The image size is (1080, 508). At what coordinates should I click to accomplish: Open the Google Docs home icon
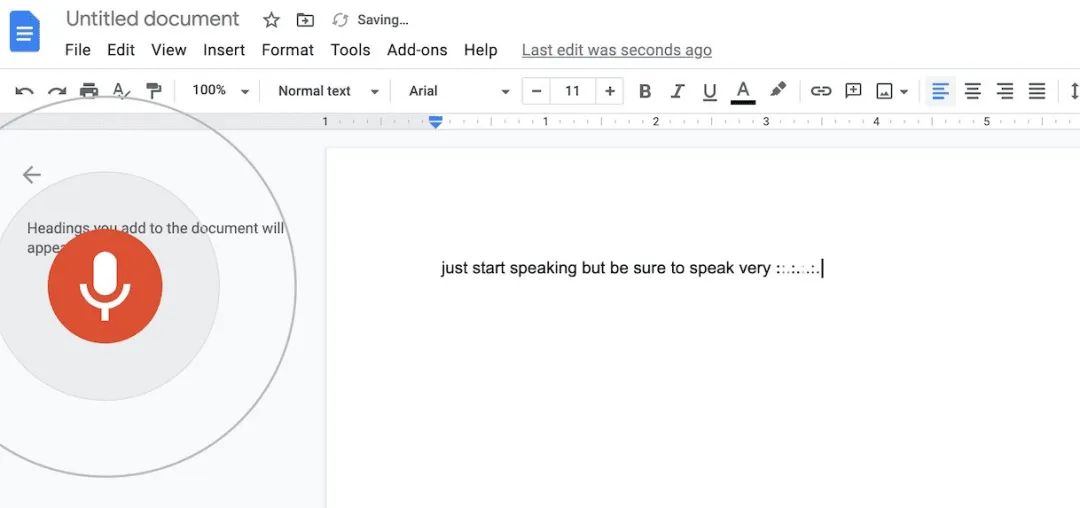[25, 32]
